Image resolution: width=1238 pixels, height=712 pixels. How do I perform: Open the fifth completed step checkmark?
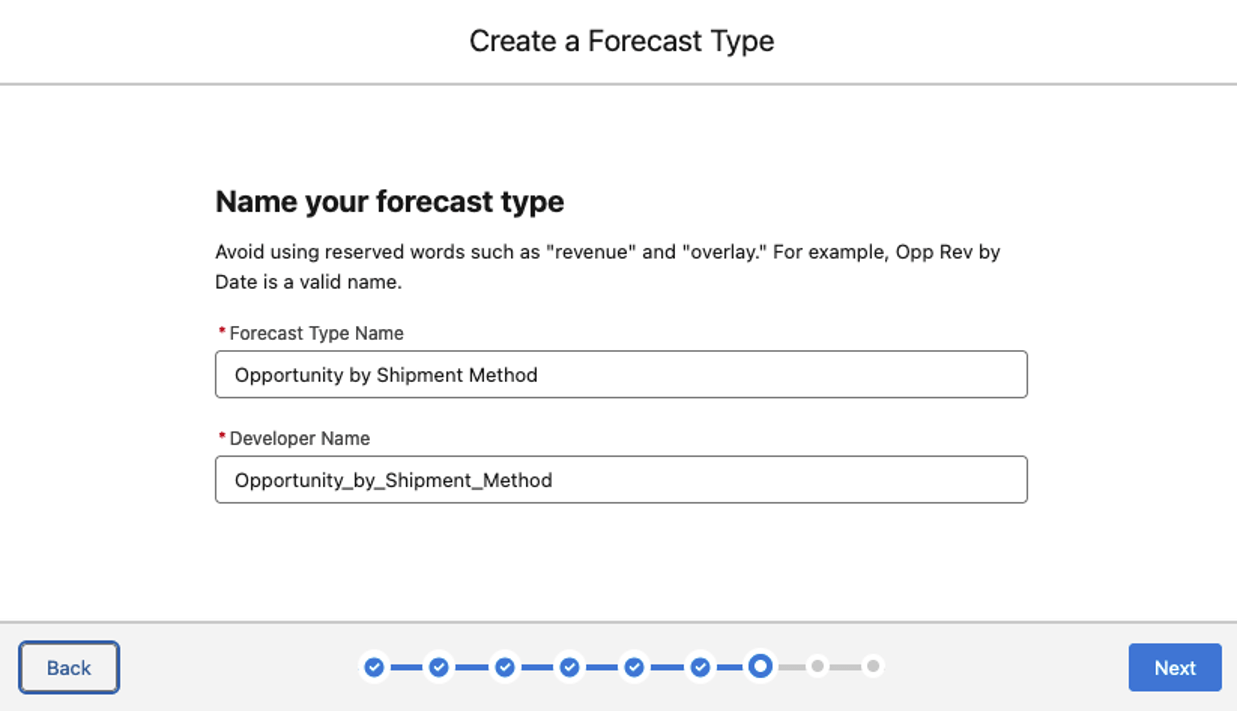pos(635,667)
